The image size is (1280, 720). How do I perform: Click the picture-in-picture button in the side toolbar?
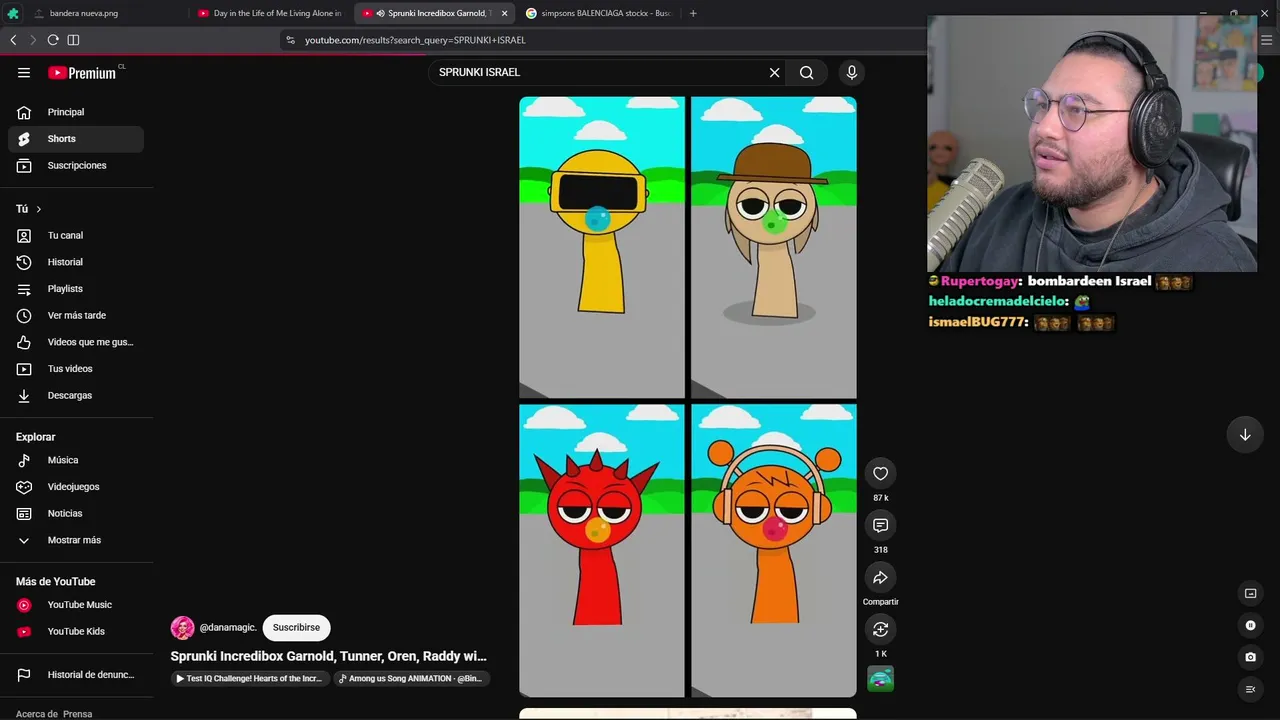(x=1250, y=593)
